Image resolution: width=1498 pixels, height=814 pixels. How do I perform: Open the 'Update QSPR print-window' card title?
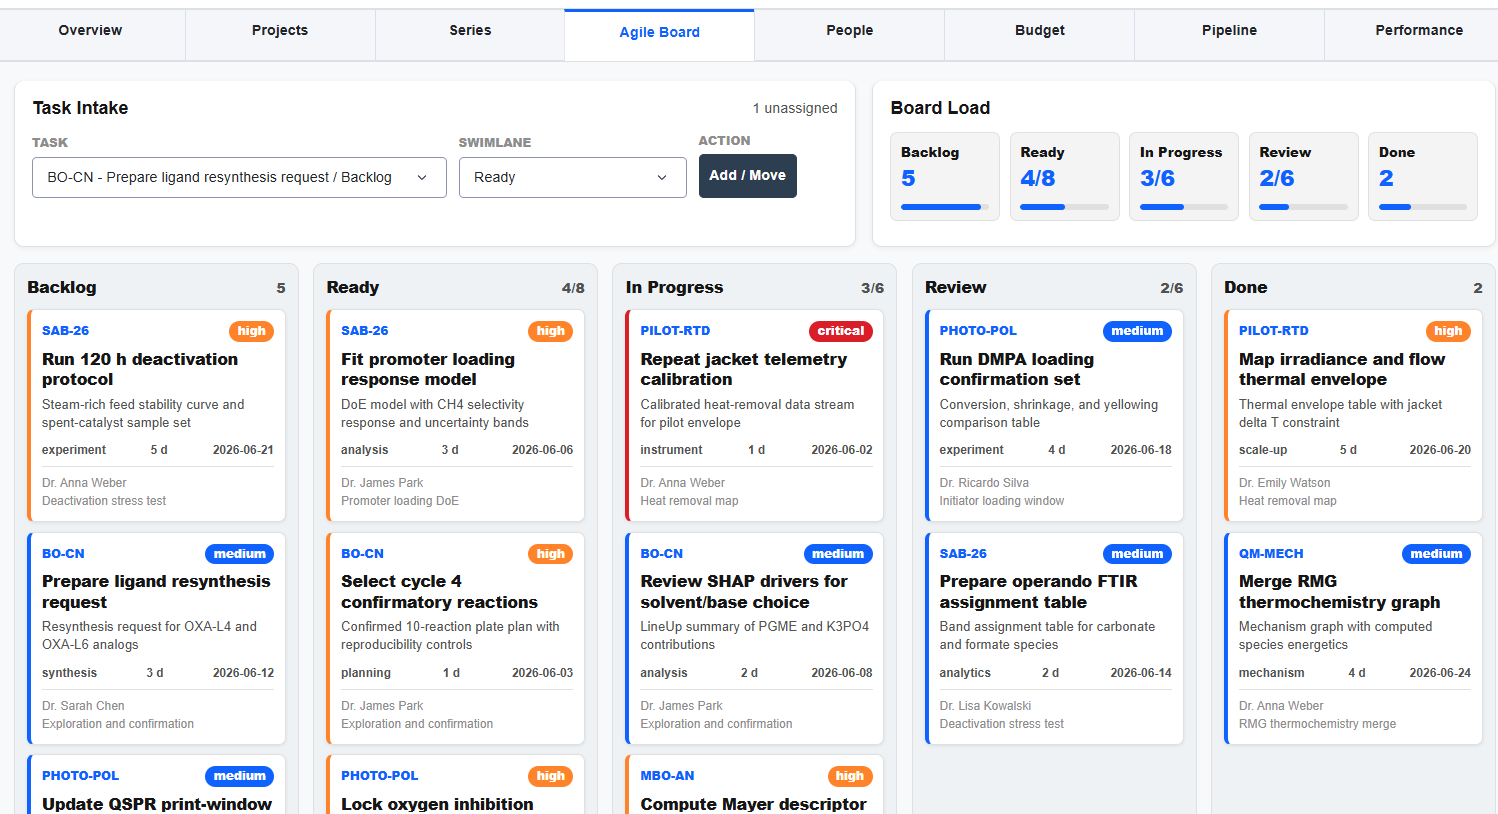point(157,804)
